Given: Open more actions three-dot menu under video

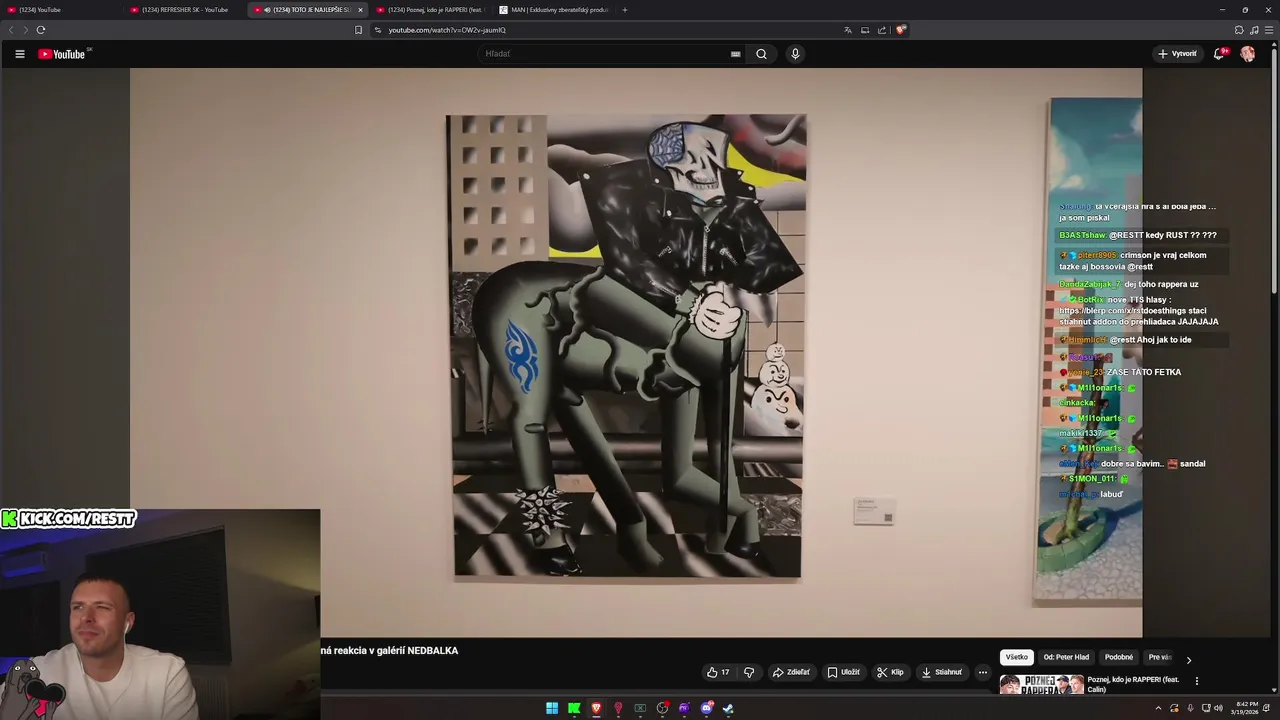Looking at the screenshot, I should pos(983,672).
